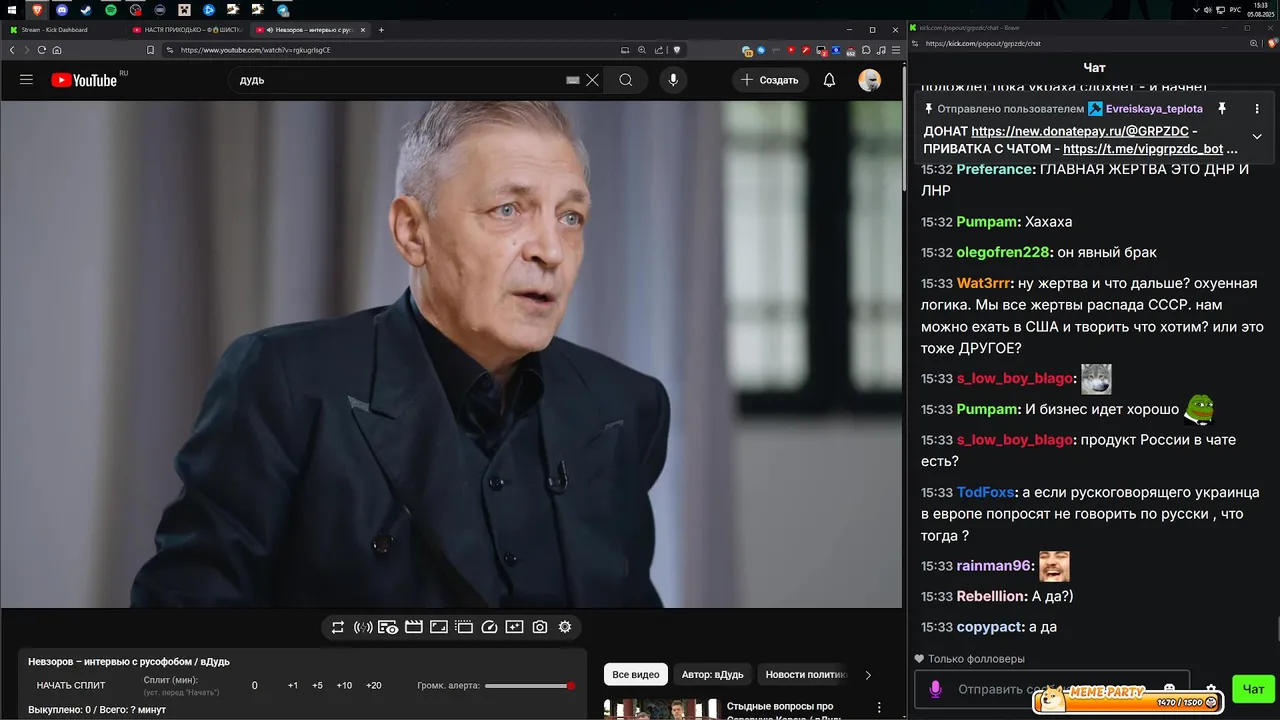Image resolution: width=1280 pixels, height=720 pixels.
Task: Switch to НАСТЯ ПРИХОДЬКО browser tab
Action: [188, 30]
